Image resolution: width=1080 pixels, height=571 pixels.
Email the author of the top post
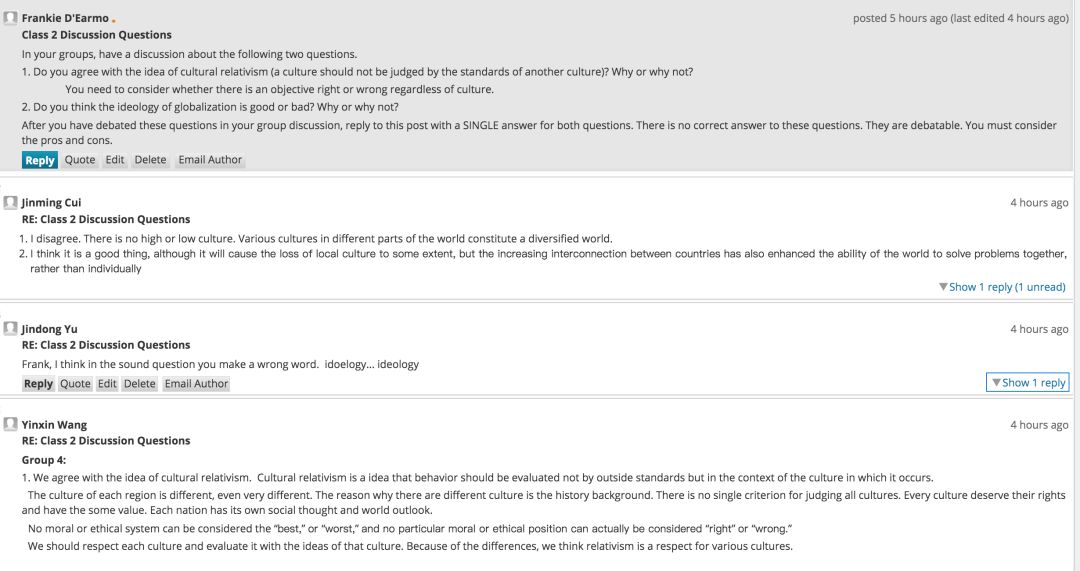coord(210,160)
